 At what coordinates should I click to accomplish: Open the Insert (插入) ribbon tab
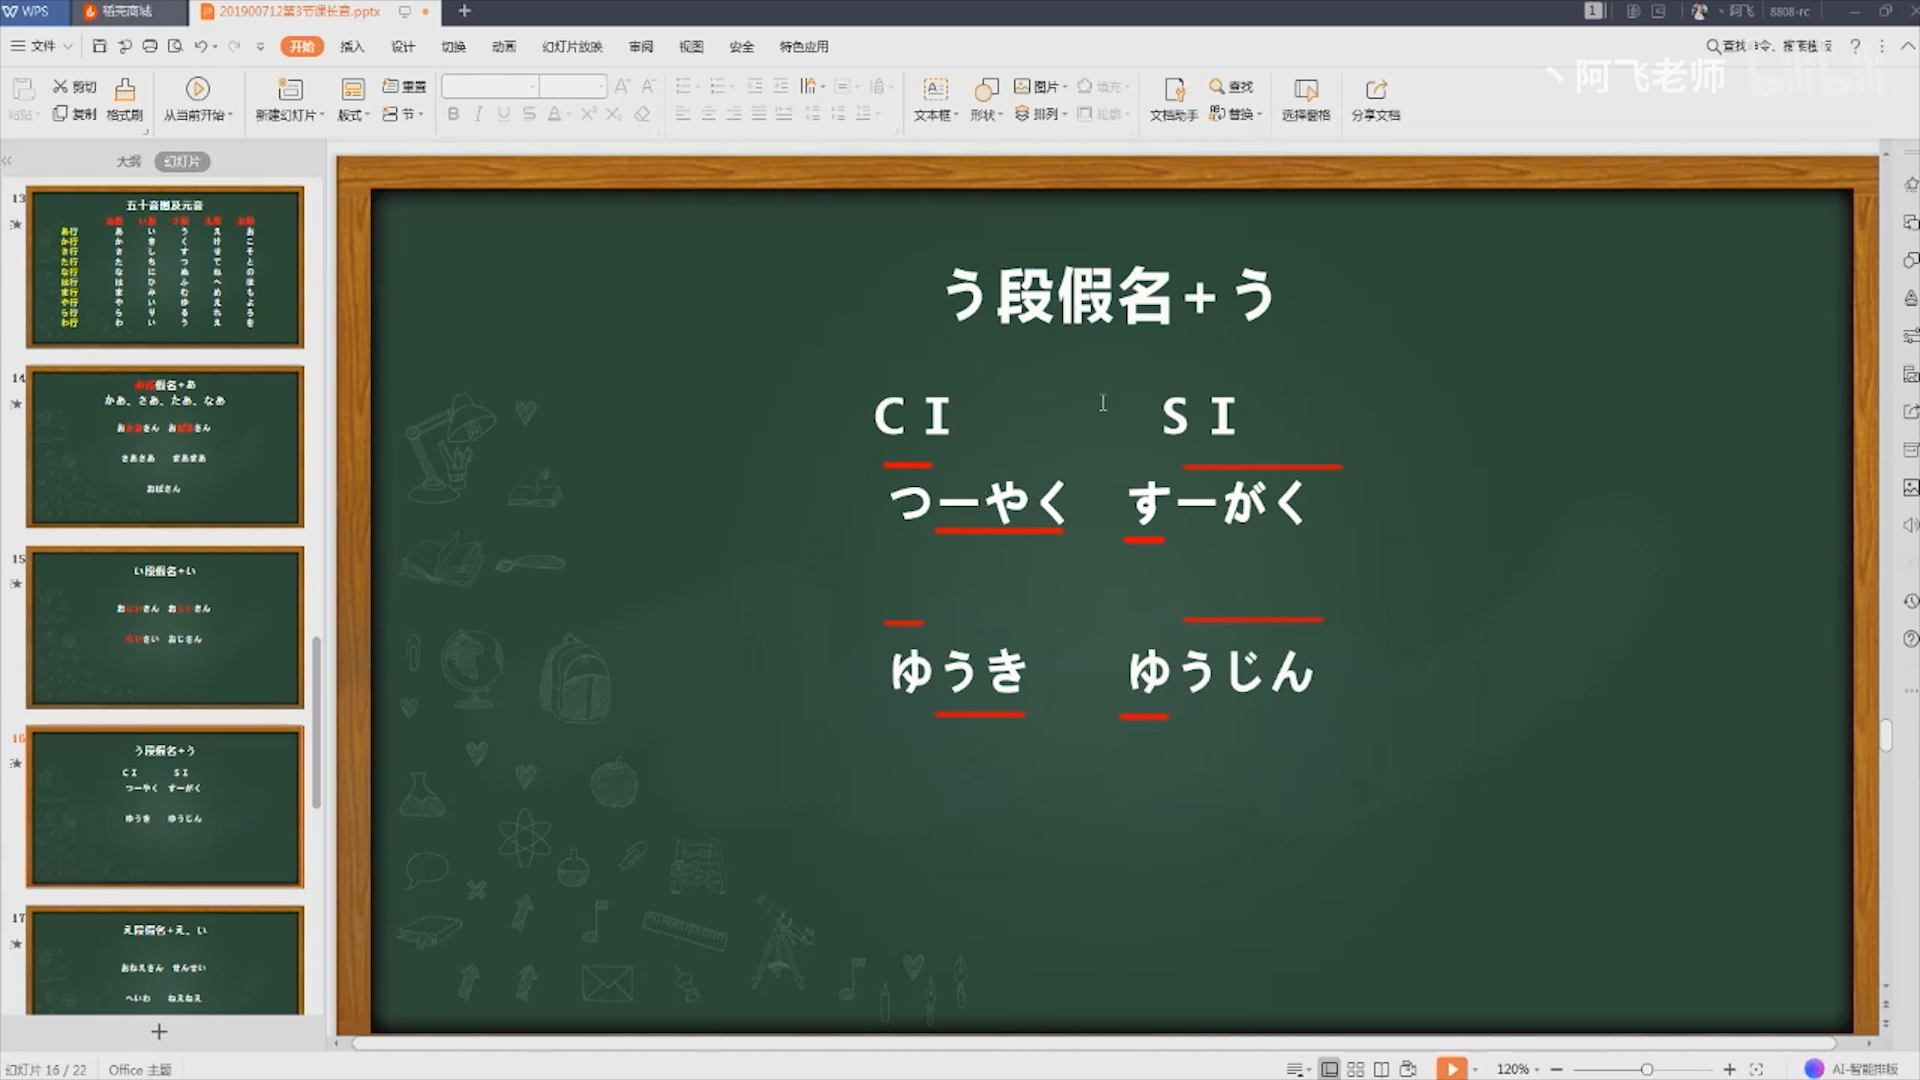(352, 46)
